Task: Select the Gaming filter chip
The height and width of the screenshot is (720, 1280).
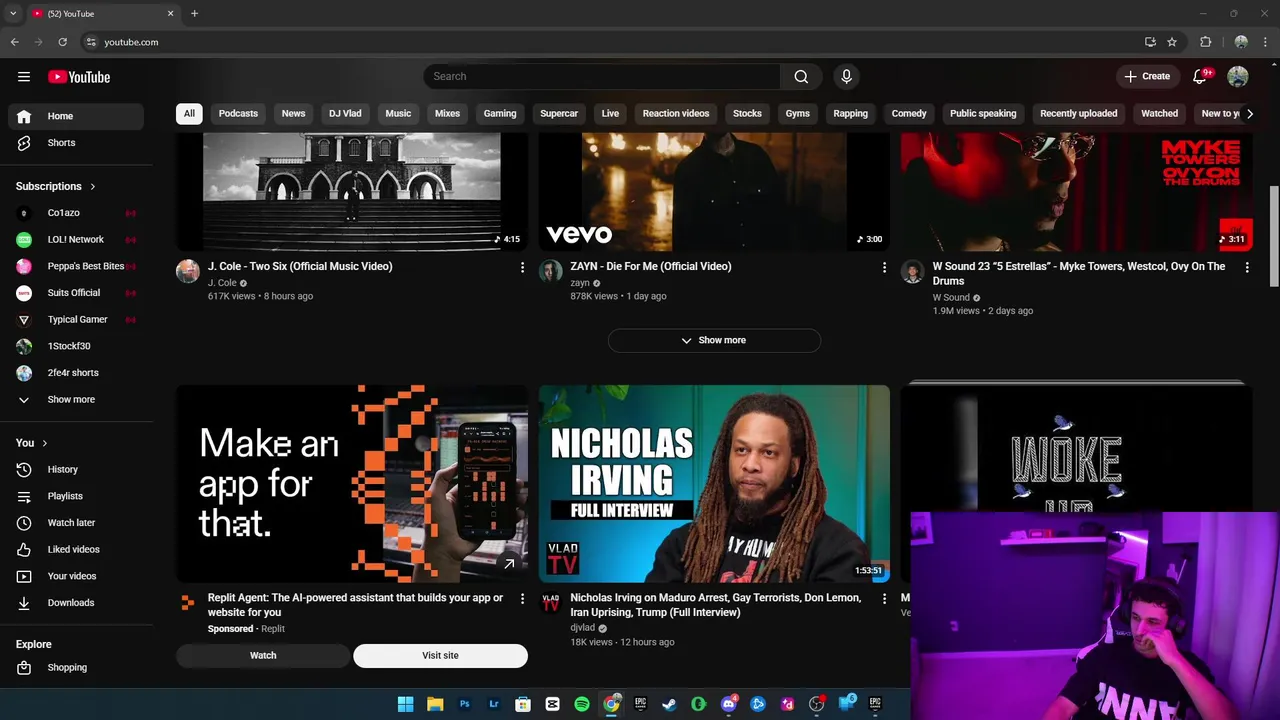Action: (x=500, y=113)
